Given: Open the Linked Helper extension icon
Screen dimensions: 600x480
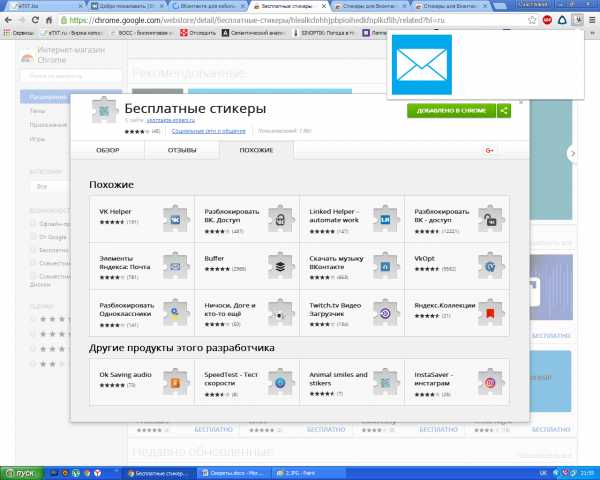Looking at the screenshot, I should tap(386, 219).
